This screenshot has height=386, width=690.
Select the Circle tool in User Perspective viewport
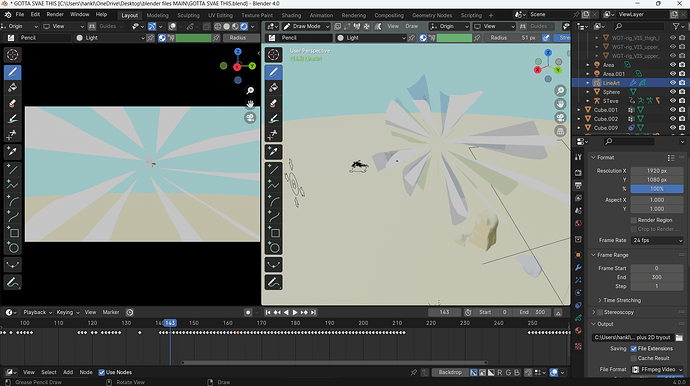tap(273, 248)
